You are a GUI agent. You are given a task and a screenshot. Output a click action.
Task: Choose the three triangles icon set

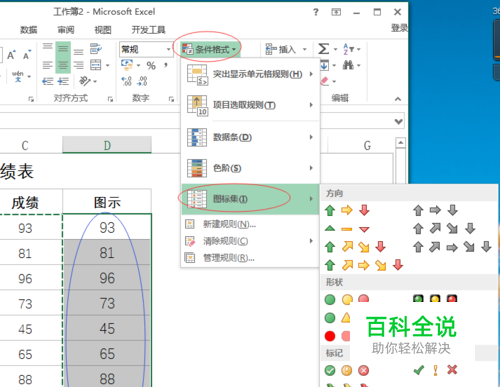click(347, 229)
